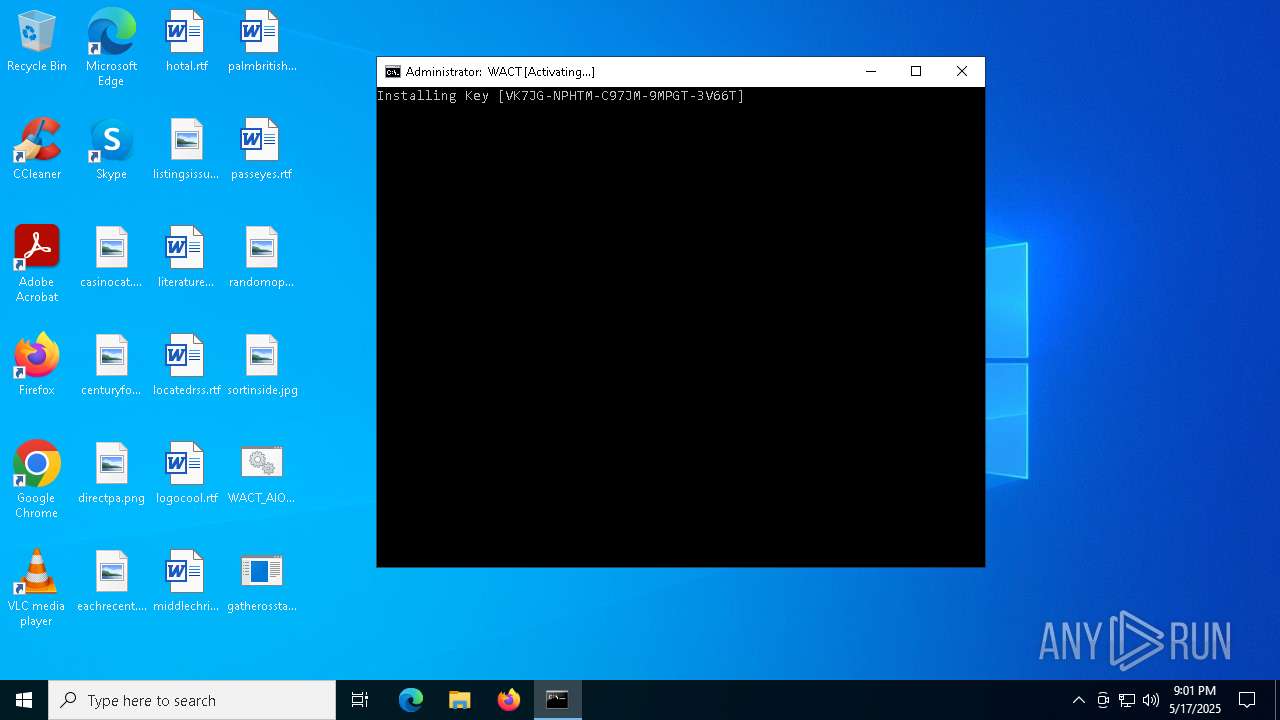This screenshot has height=720, width=1280.
Task: Click the Installing Key text line
Action: click(561, 96)
